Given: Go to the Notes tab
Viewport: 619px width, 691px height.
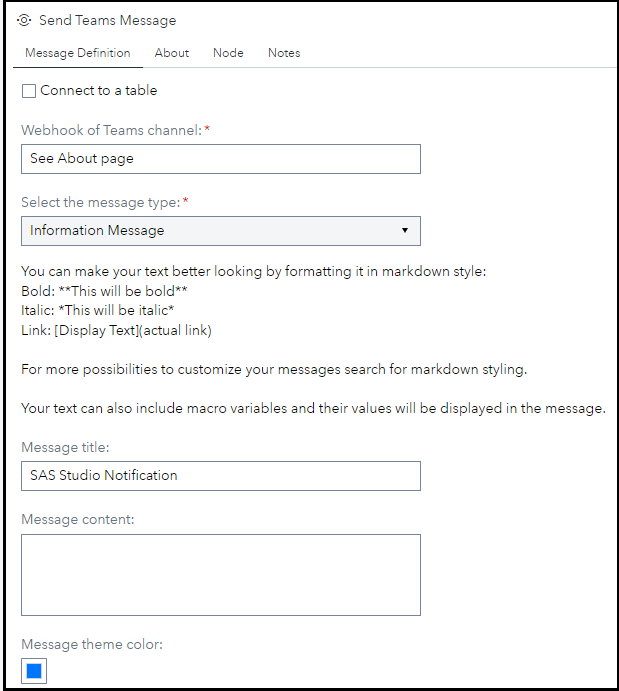Looking at the screenshot, I should click(x=284, y=53).
